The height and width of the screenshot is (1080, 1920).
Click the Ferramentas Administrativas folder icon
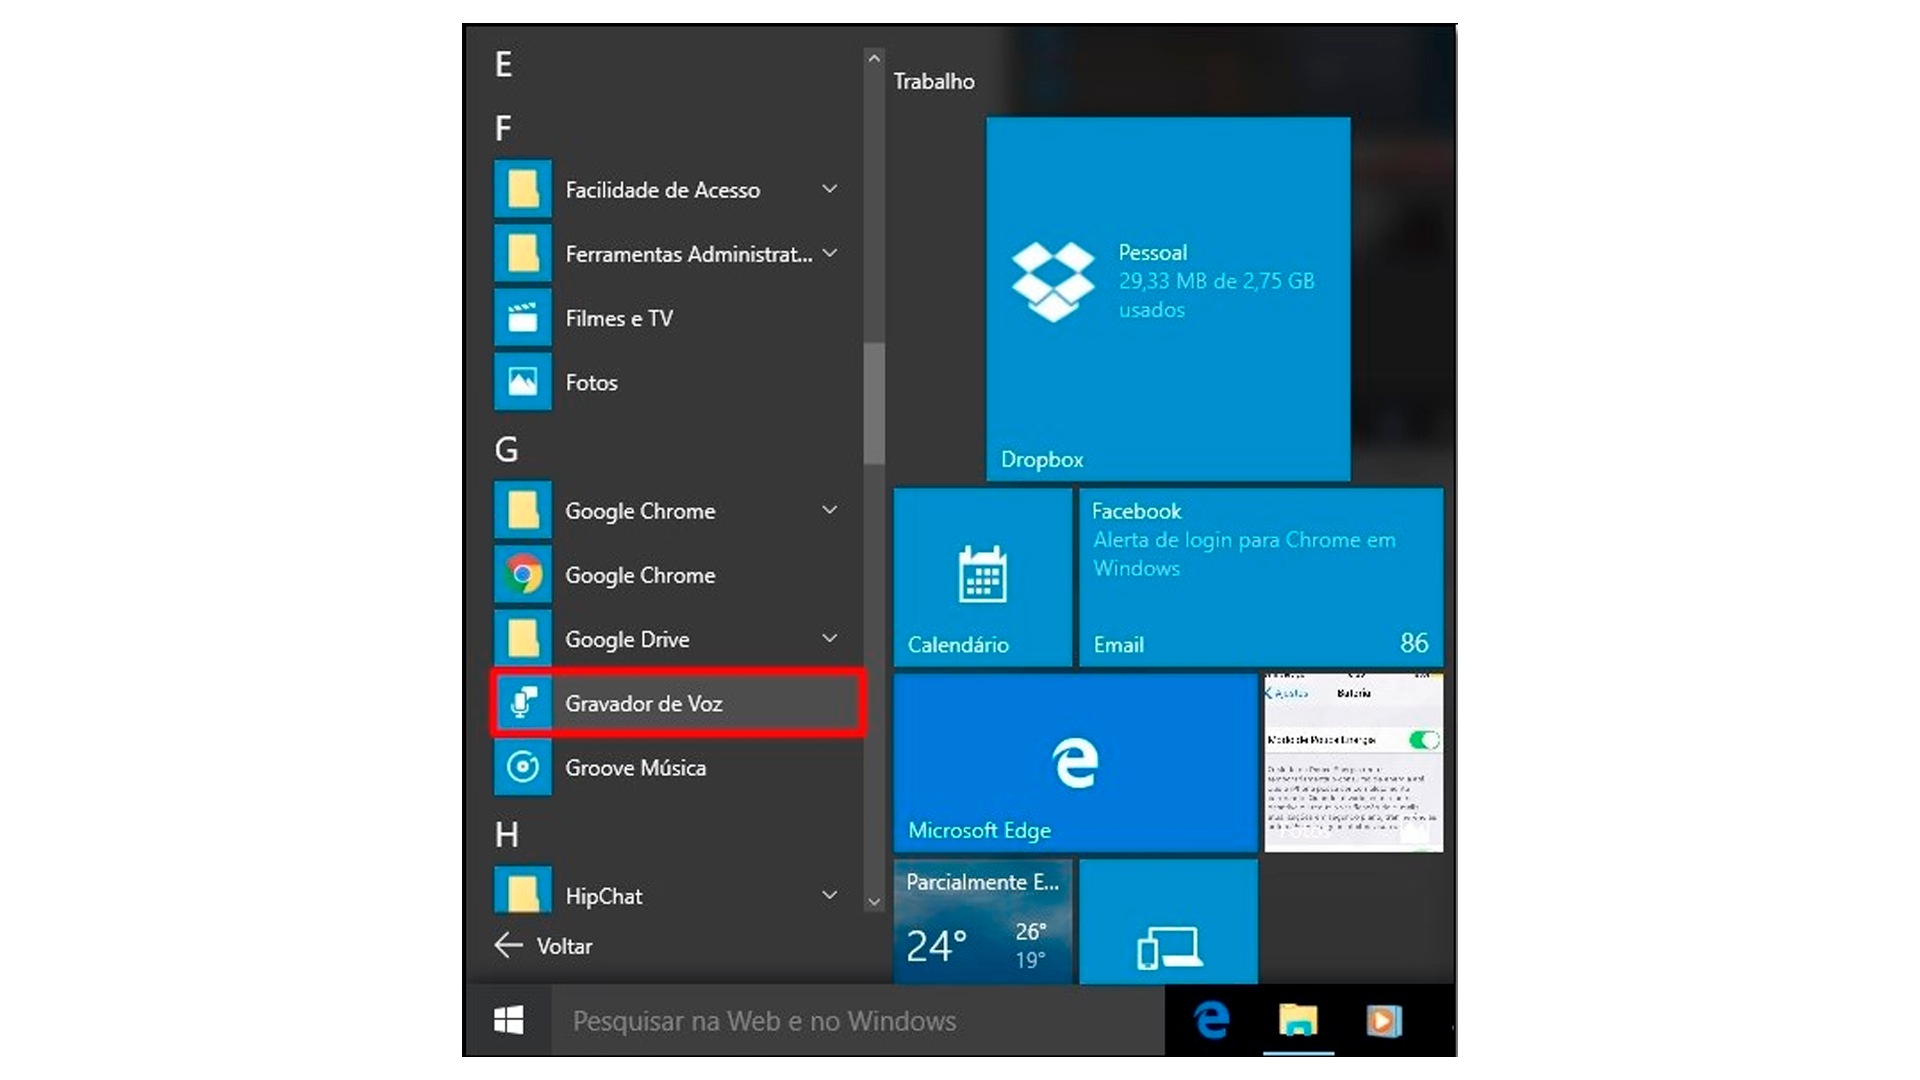tap(523, 254)
